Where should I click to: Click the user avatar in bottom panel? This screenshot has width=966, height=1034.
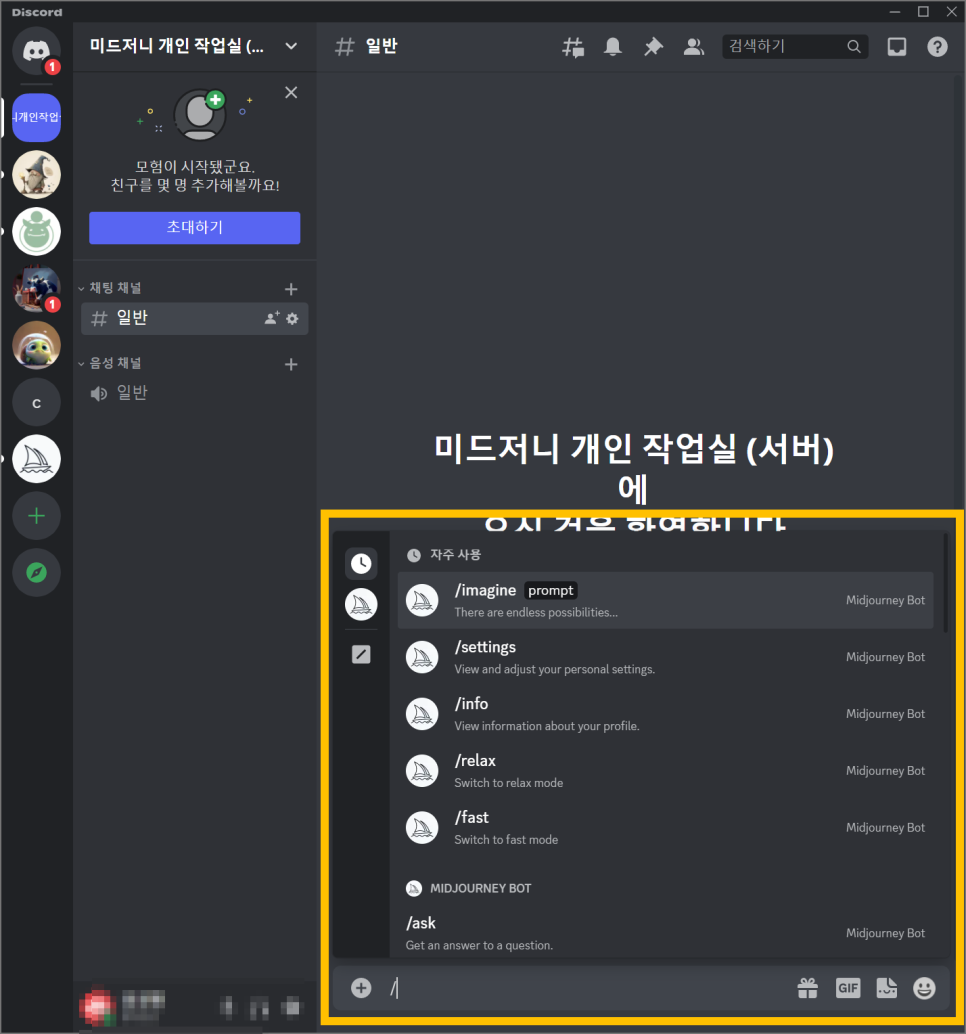(x=97, y=1007)
